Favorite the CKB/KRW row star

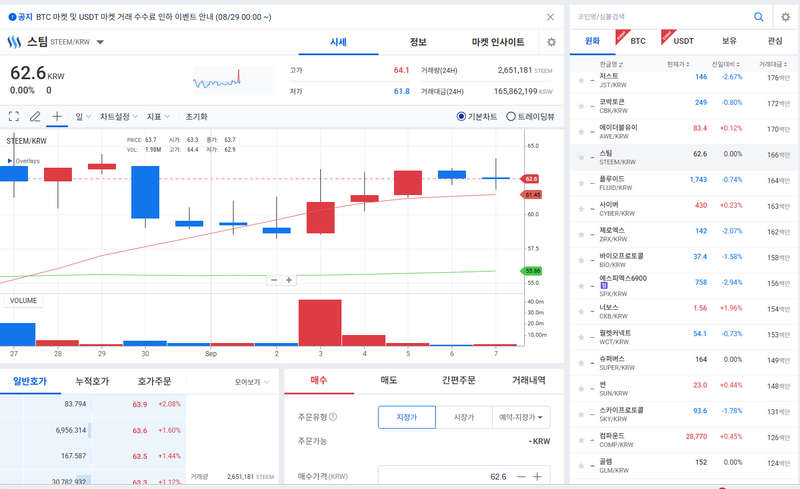(581, 312)
